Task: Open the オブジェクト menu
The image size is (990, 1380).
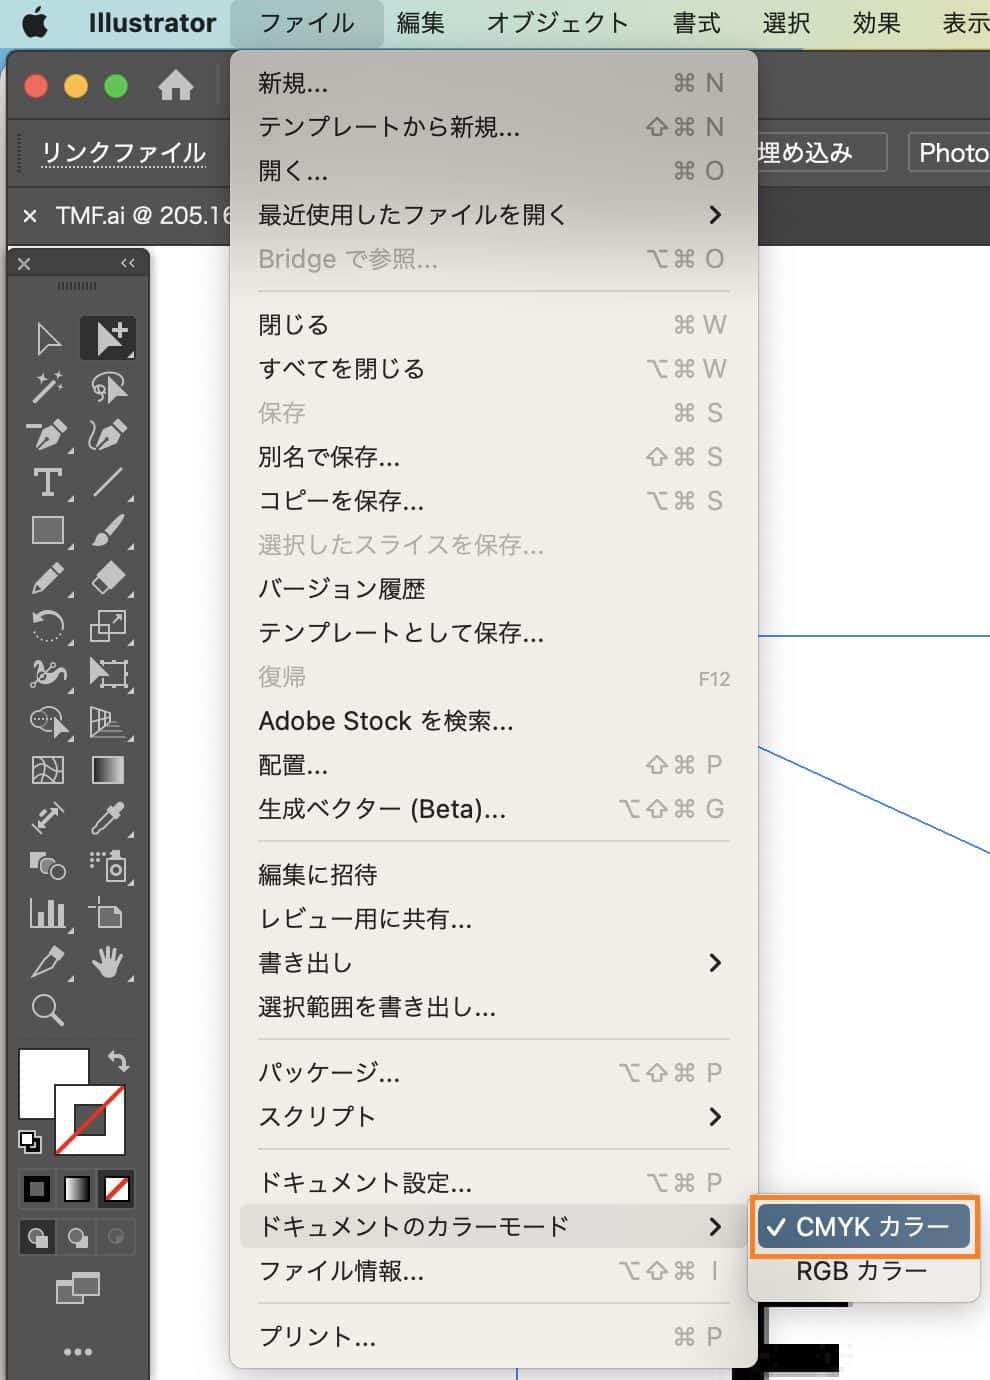Action: click(558, 23)
